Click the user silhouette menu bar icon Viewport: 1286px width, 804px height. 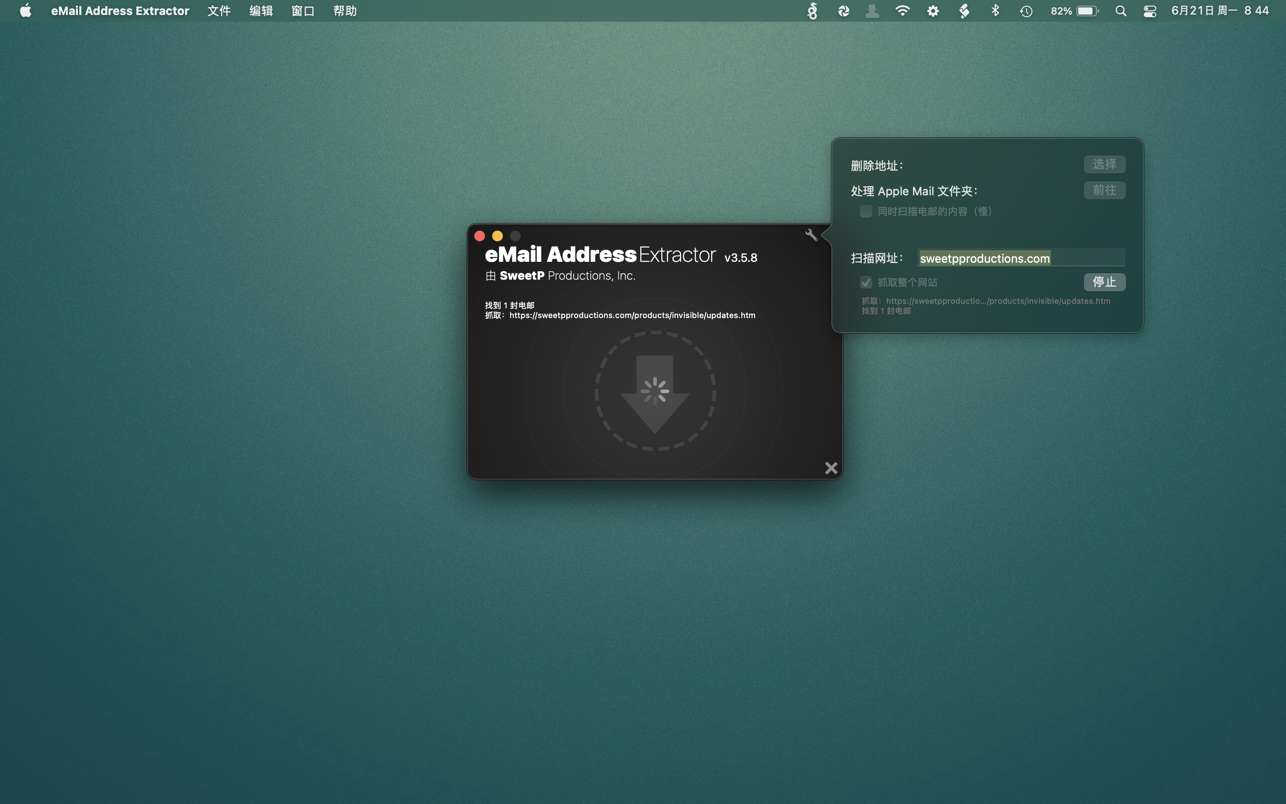872,11
